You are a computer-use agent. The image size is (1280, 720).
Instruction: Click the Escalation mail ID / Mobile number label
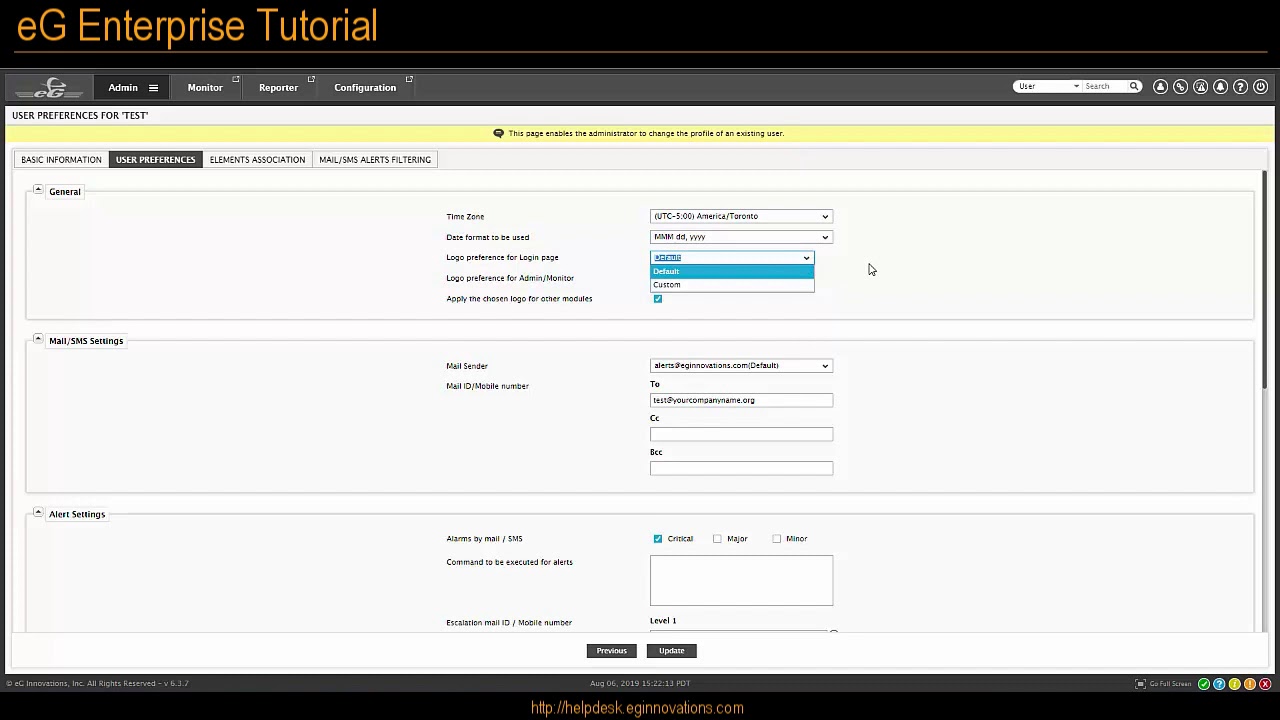509,623
